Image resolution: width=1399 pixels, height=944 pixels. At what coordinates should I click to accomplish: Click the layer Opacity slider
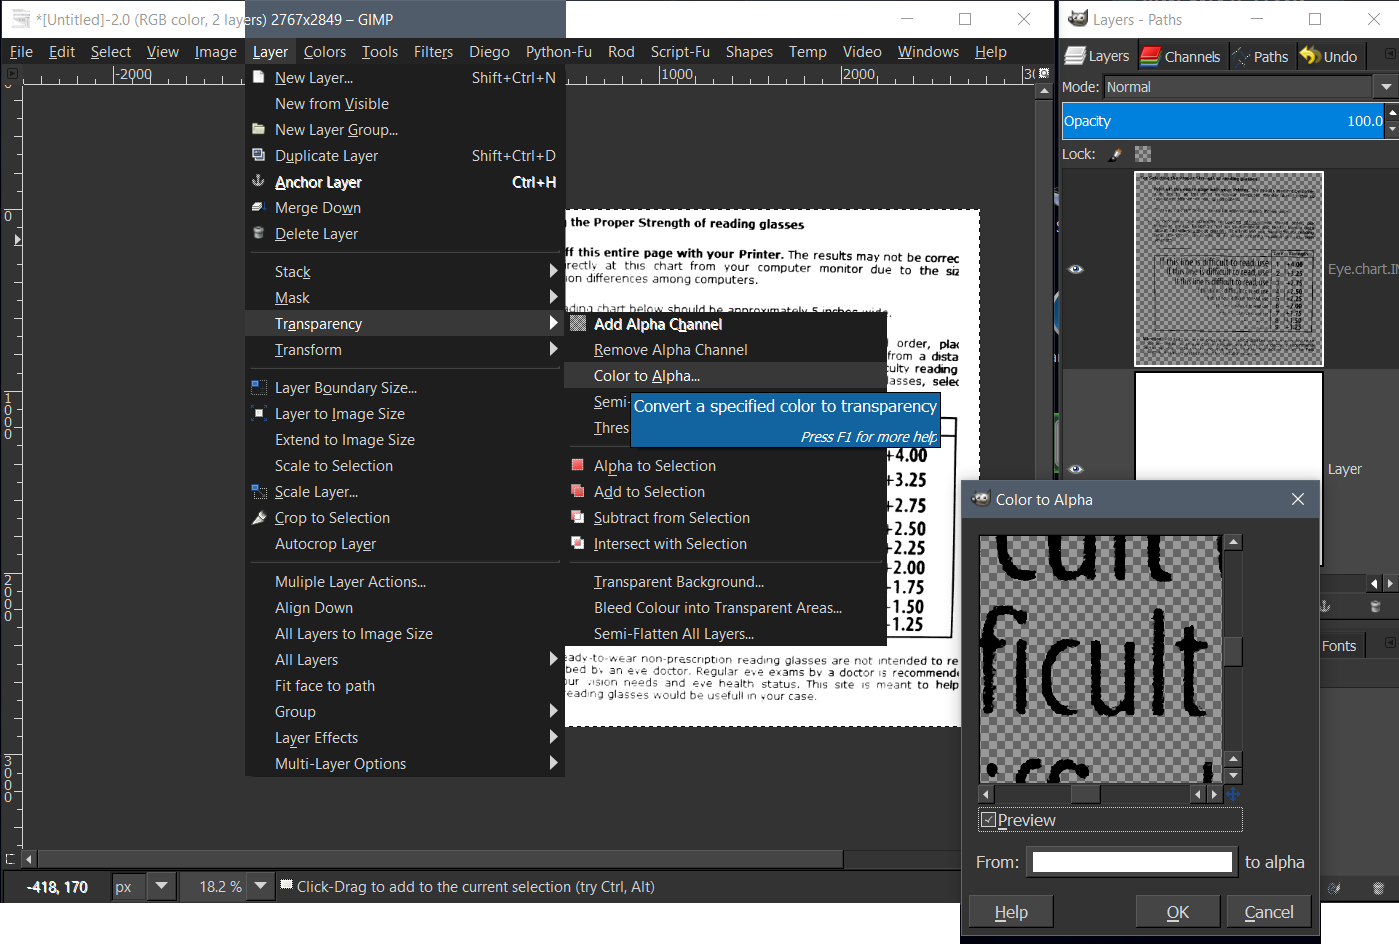(1224, 121)
